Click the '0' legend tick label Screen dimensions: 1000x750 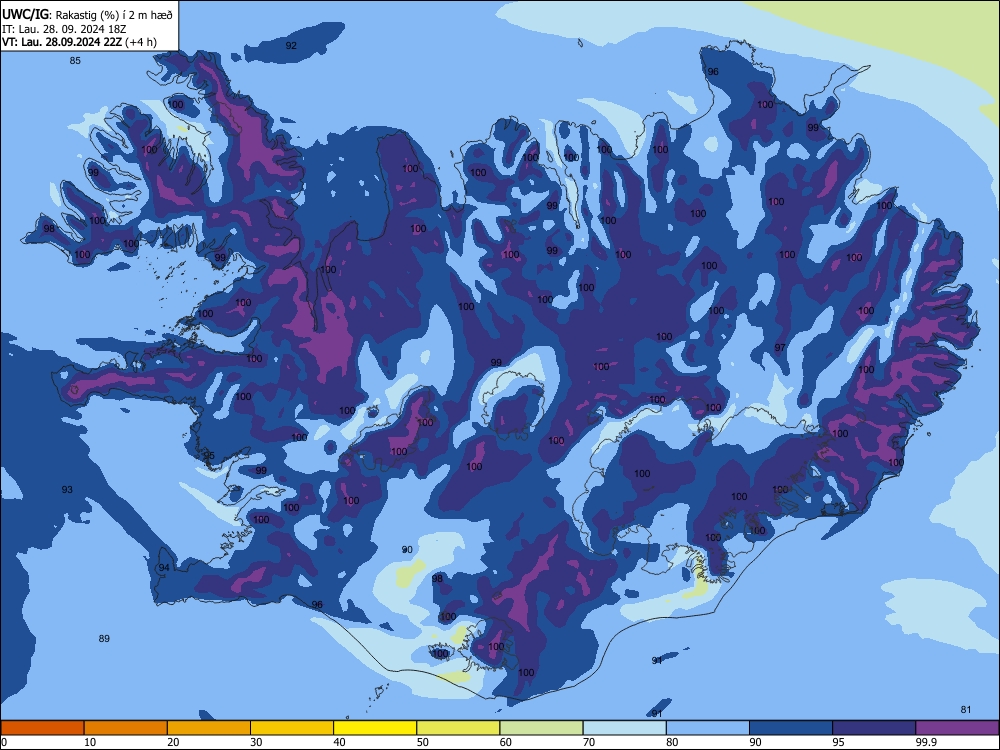[x=4, y=742]
